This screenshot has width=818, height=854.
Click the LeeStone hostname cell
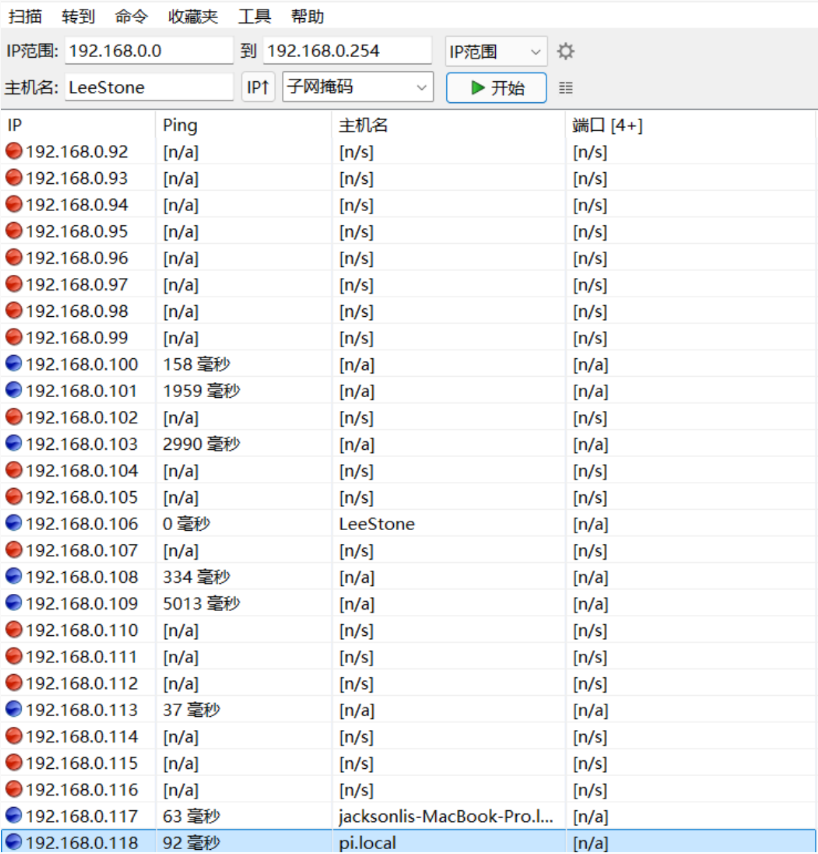377,524
